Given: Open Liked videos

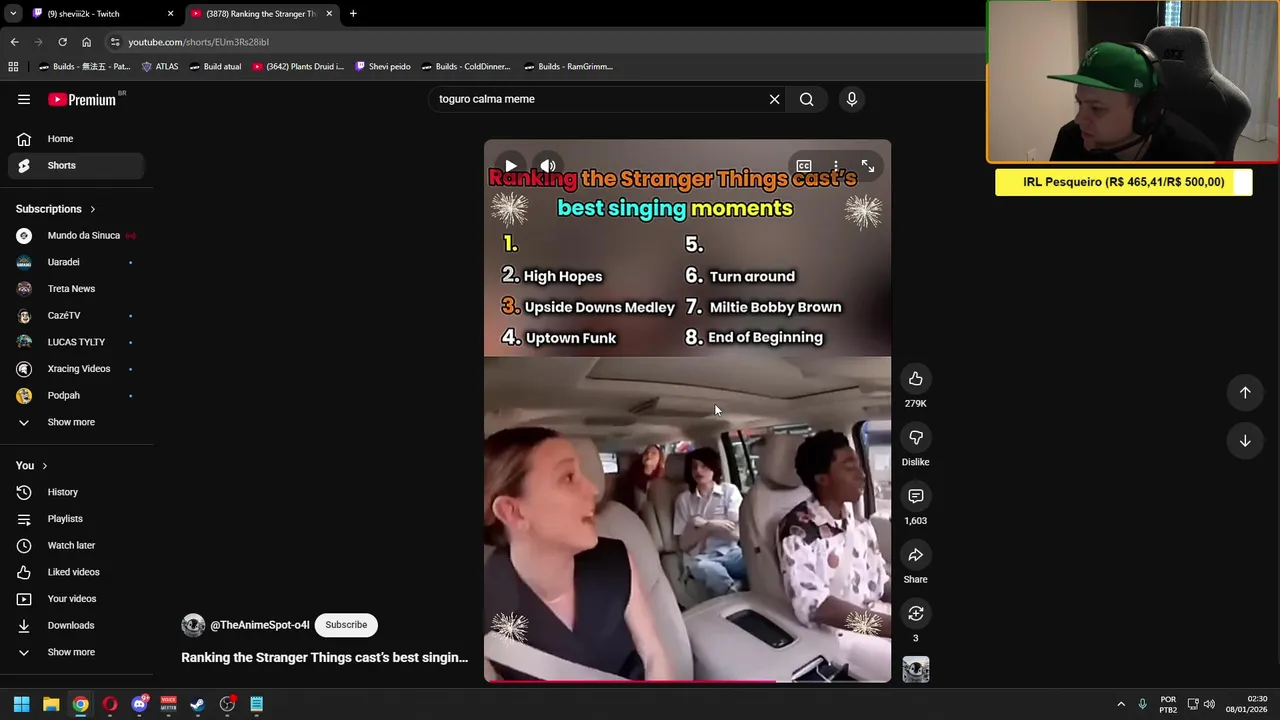Looking at the screenshot, I should pyautogui.click(x=76, y=572).
